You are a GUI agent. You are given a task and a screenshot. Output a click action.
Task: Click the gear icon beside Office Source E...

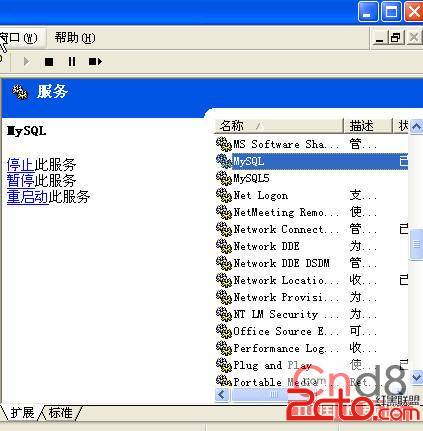[224, 331]
